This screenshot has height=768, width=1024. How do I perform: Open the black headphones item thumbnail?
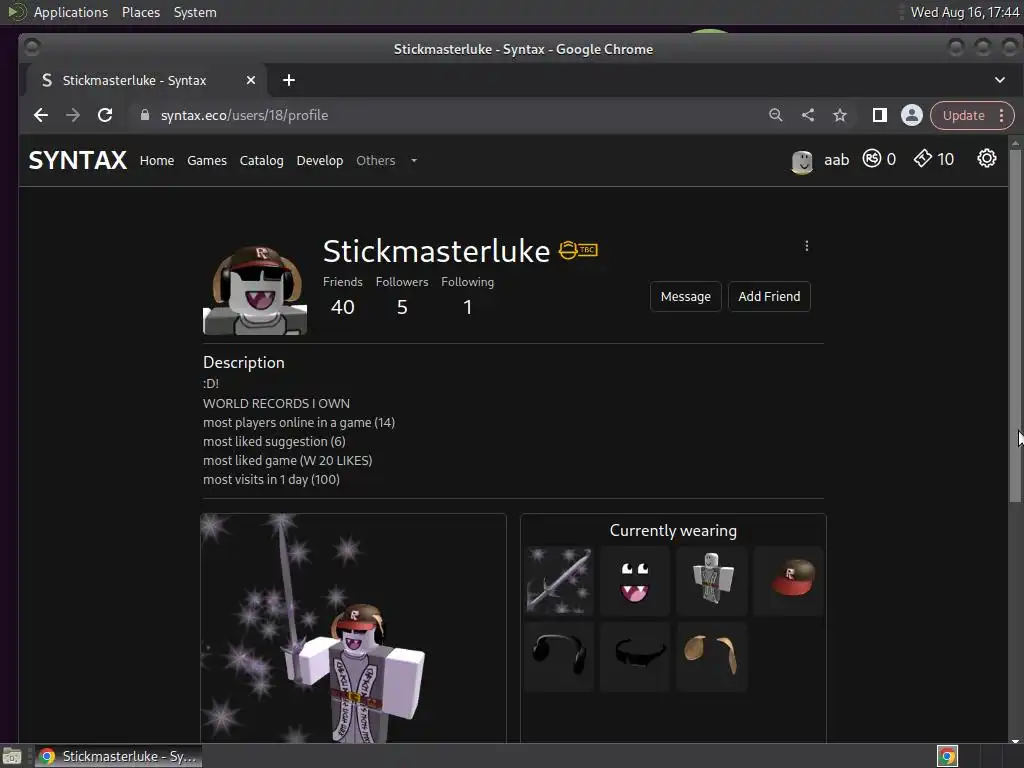pos(559,656)
